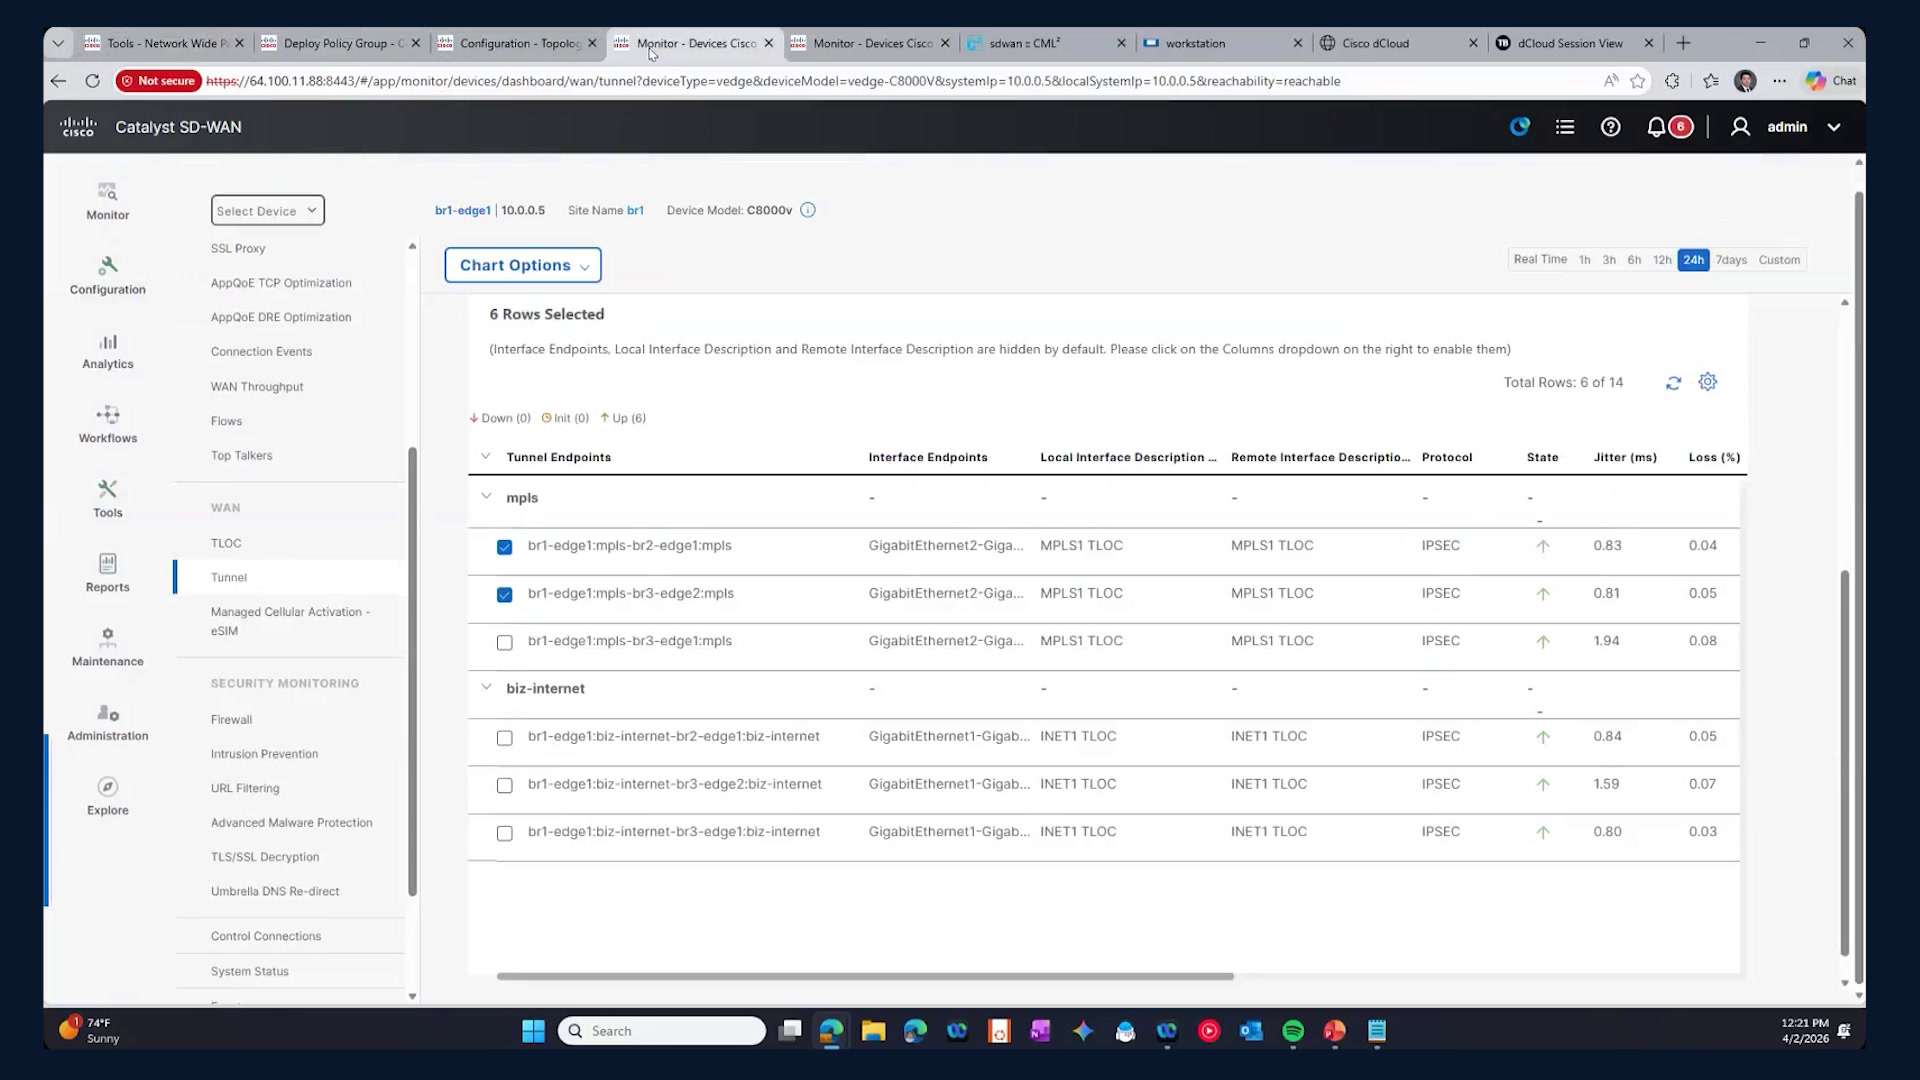Open the Configuration sidebar icon
1920x1080 pixels.
107,275
